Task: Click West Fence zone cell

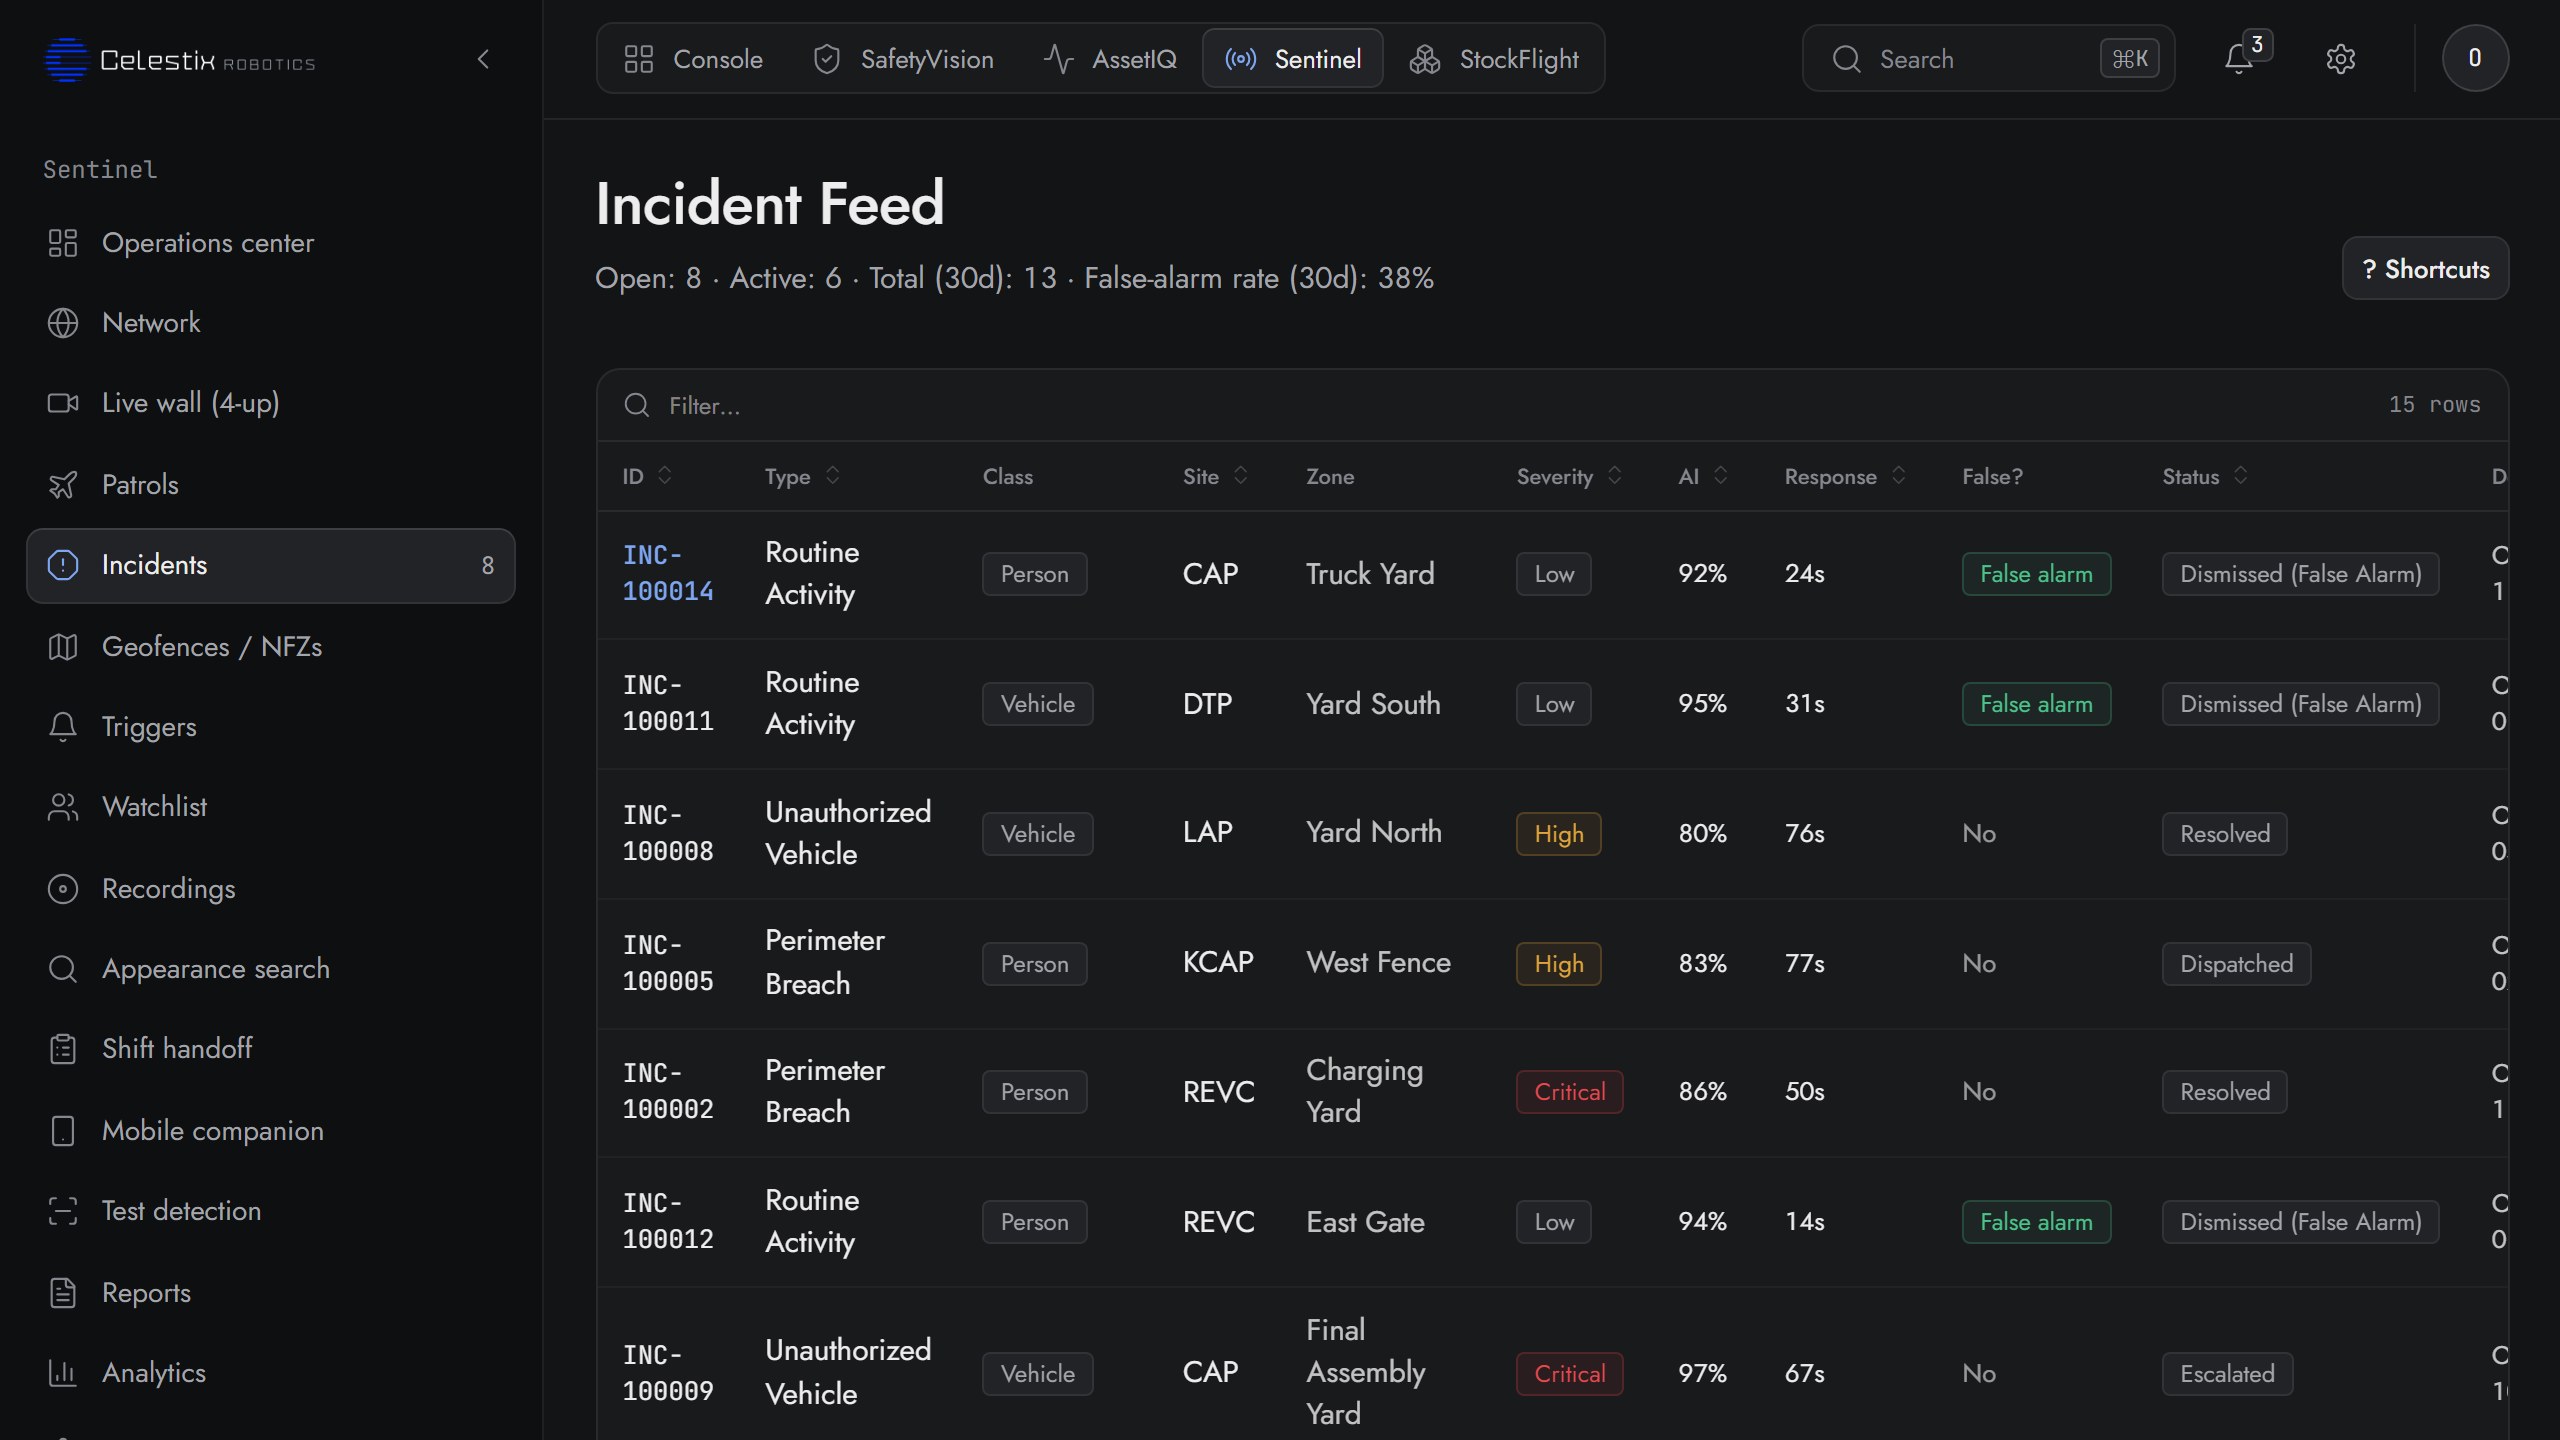Action: (1378, 962)
